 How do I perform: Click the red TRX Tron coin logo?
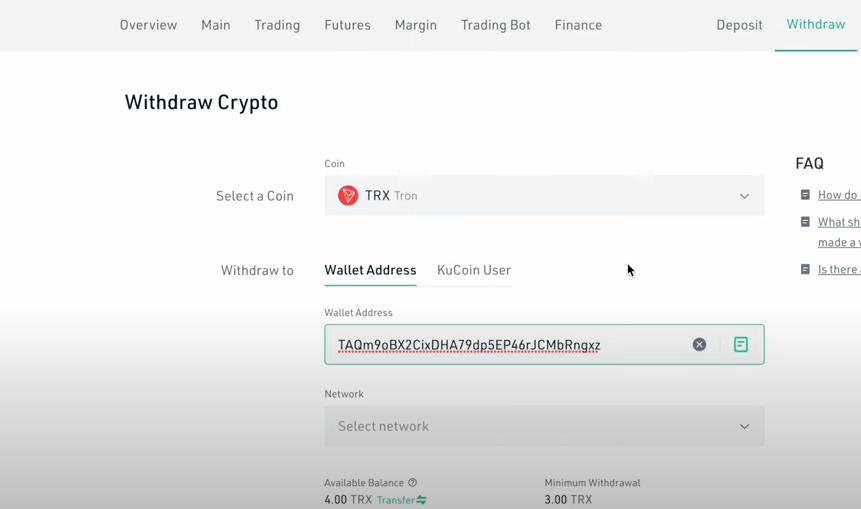click(348, 196)
